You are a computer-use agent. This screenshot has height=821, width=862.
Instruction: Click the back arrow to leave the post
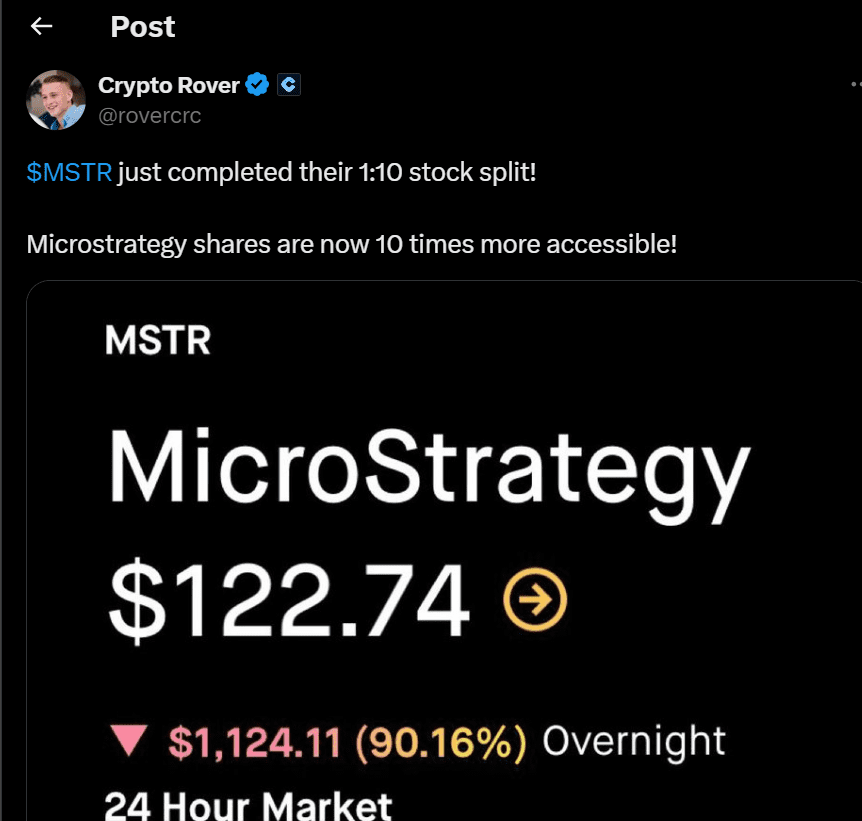40,26
